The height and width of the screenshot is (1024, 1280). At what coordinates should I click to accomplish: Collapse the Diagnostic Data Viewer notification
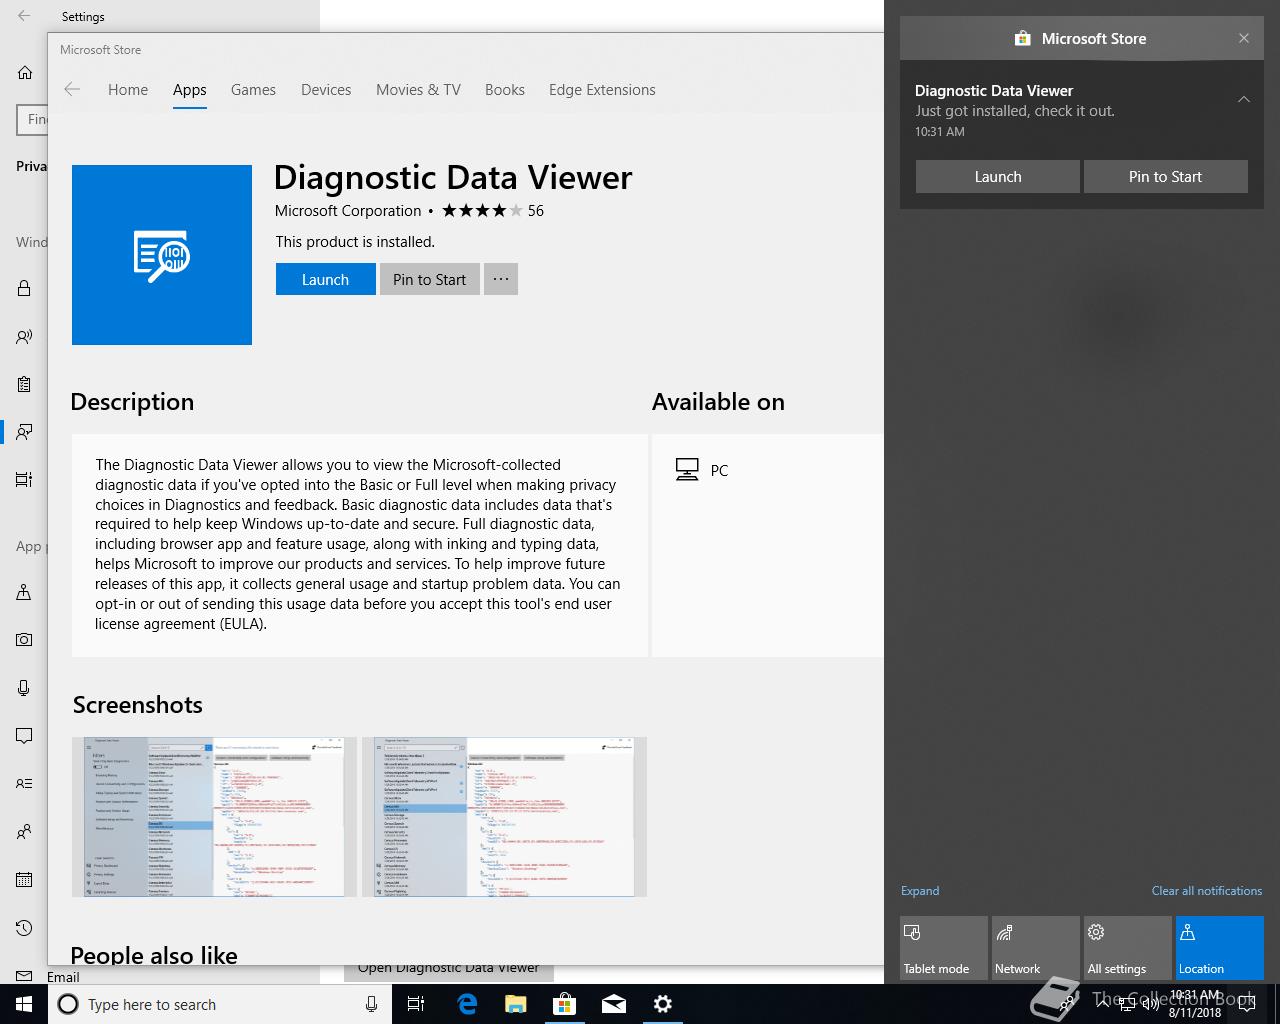(1244, 99)
